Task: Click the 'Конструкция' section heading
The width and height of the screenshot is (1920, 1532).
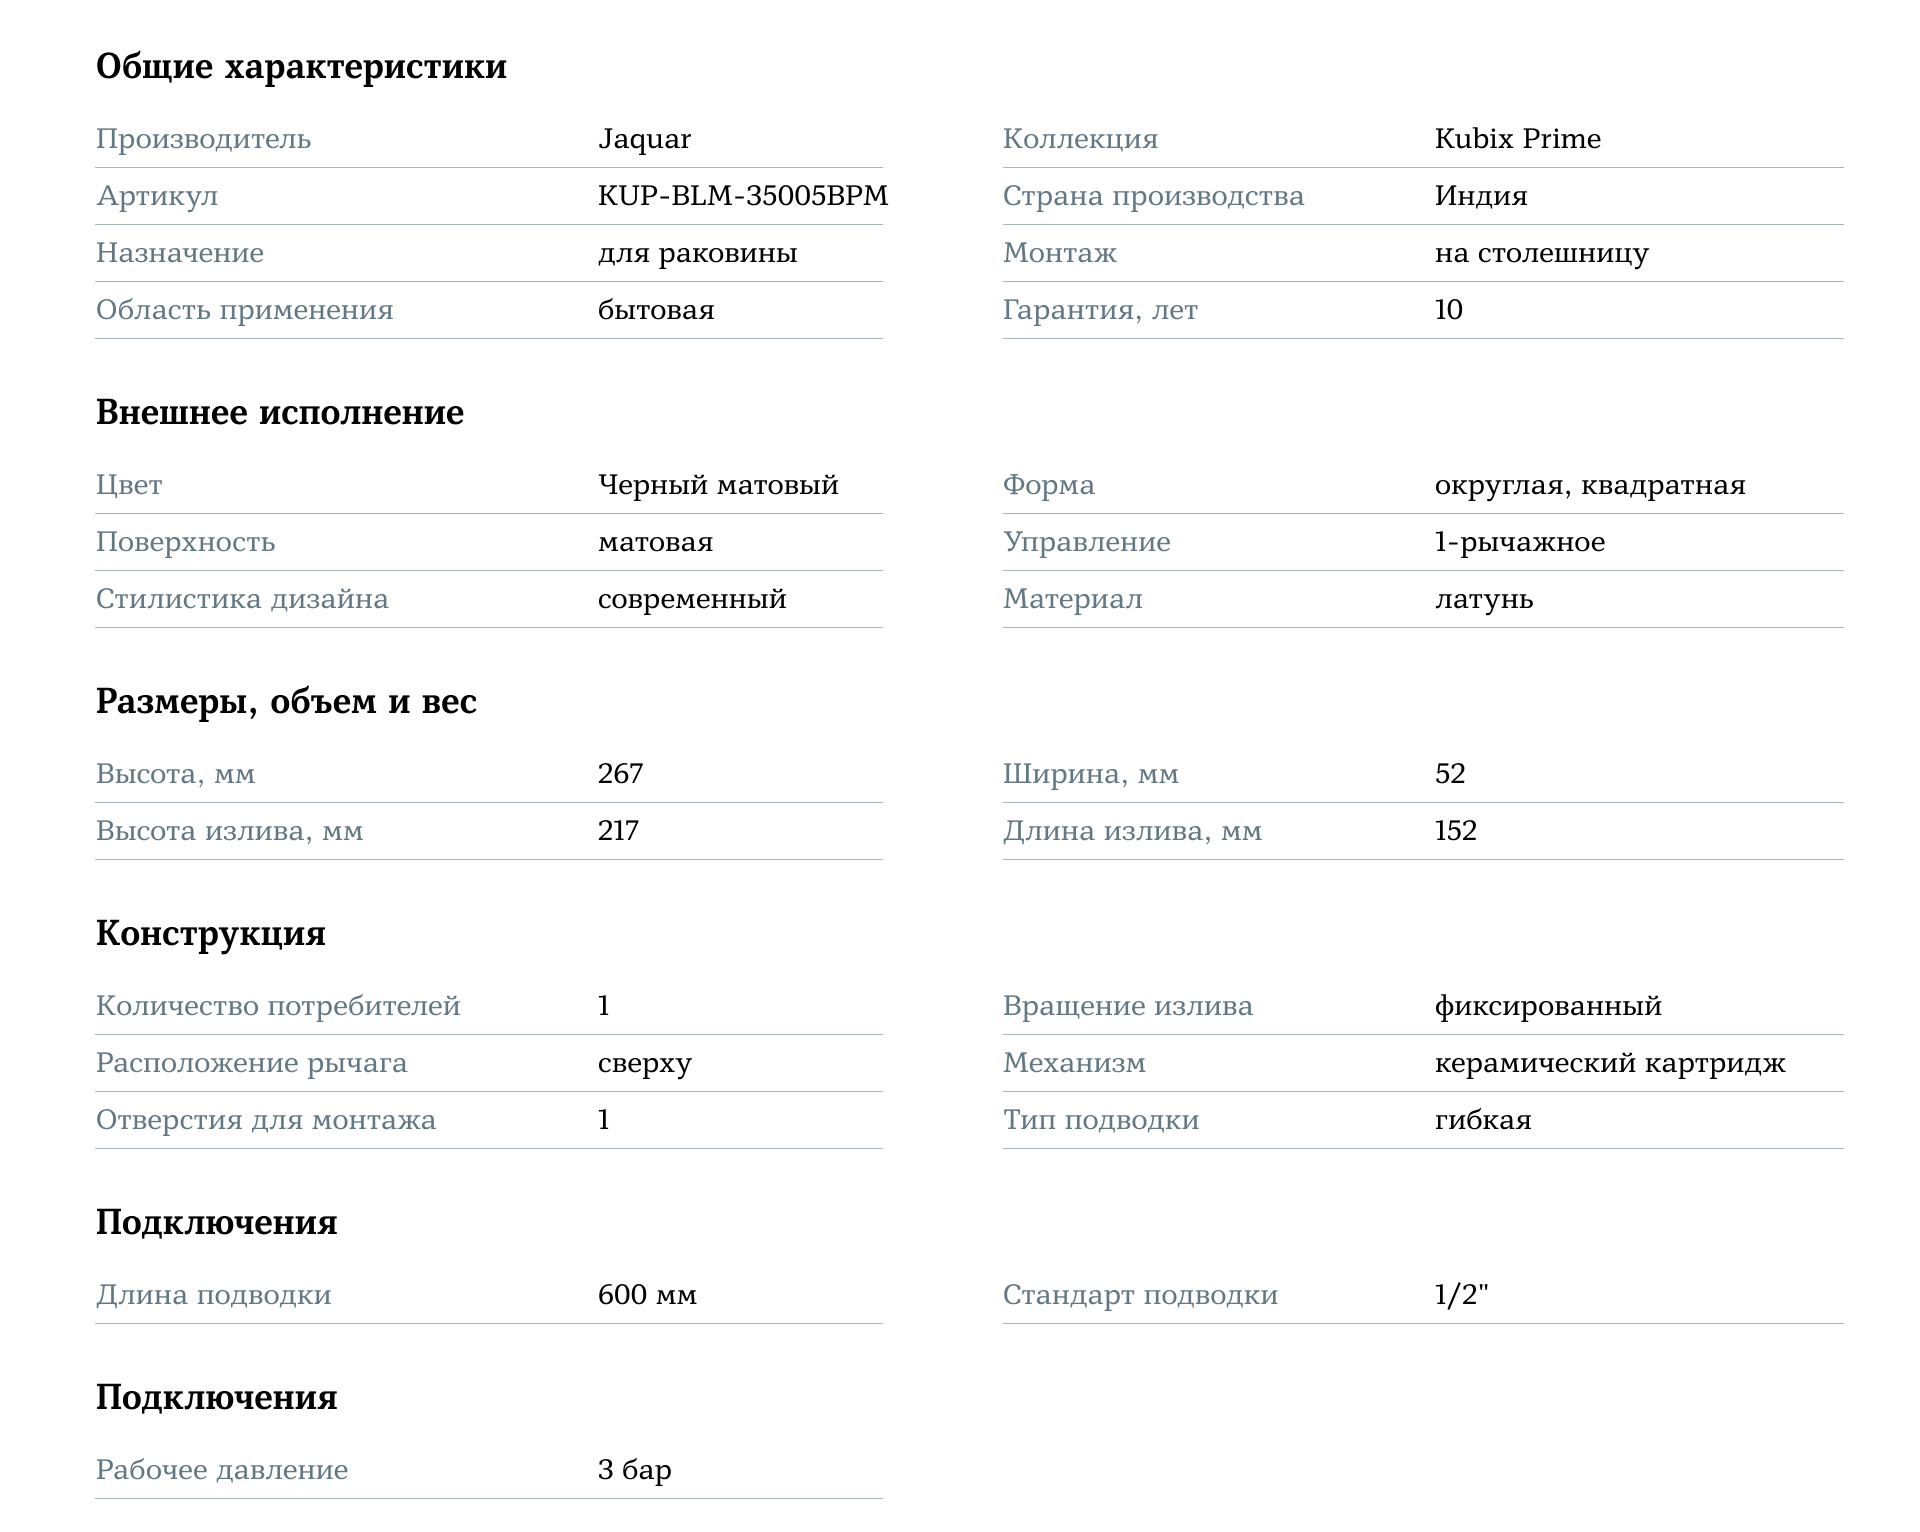Action: click(x=211, y=934)
